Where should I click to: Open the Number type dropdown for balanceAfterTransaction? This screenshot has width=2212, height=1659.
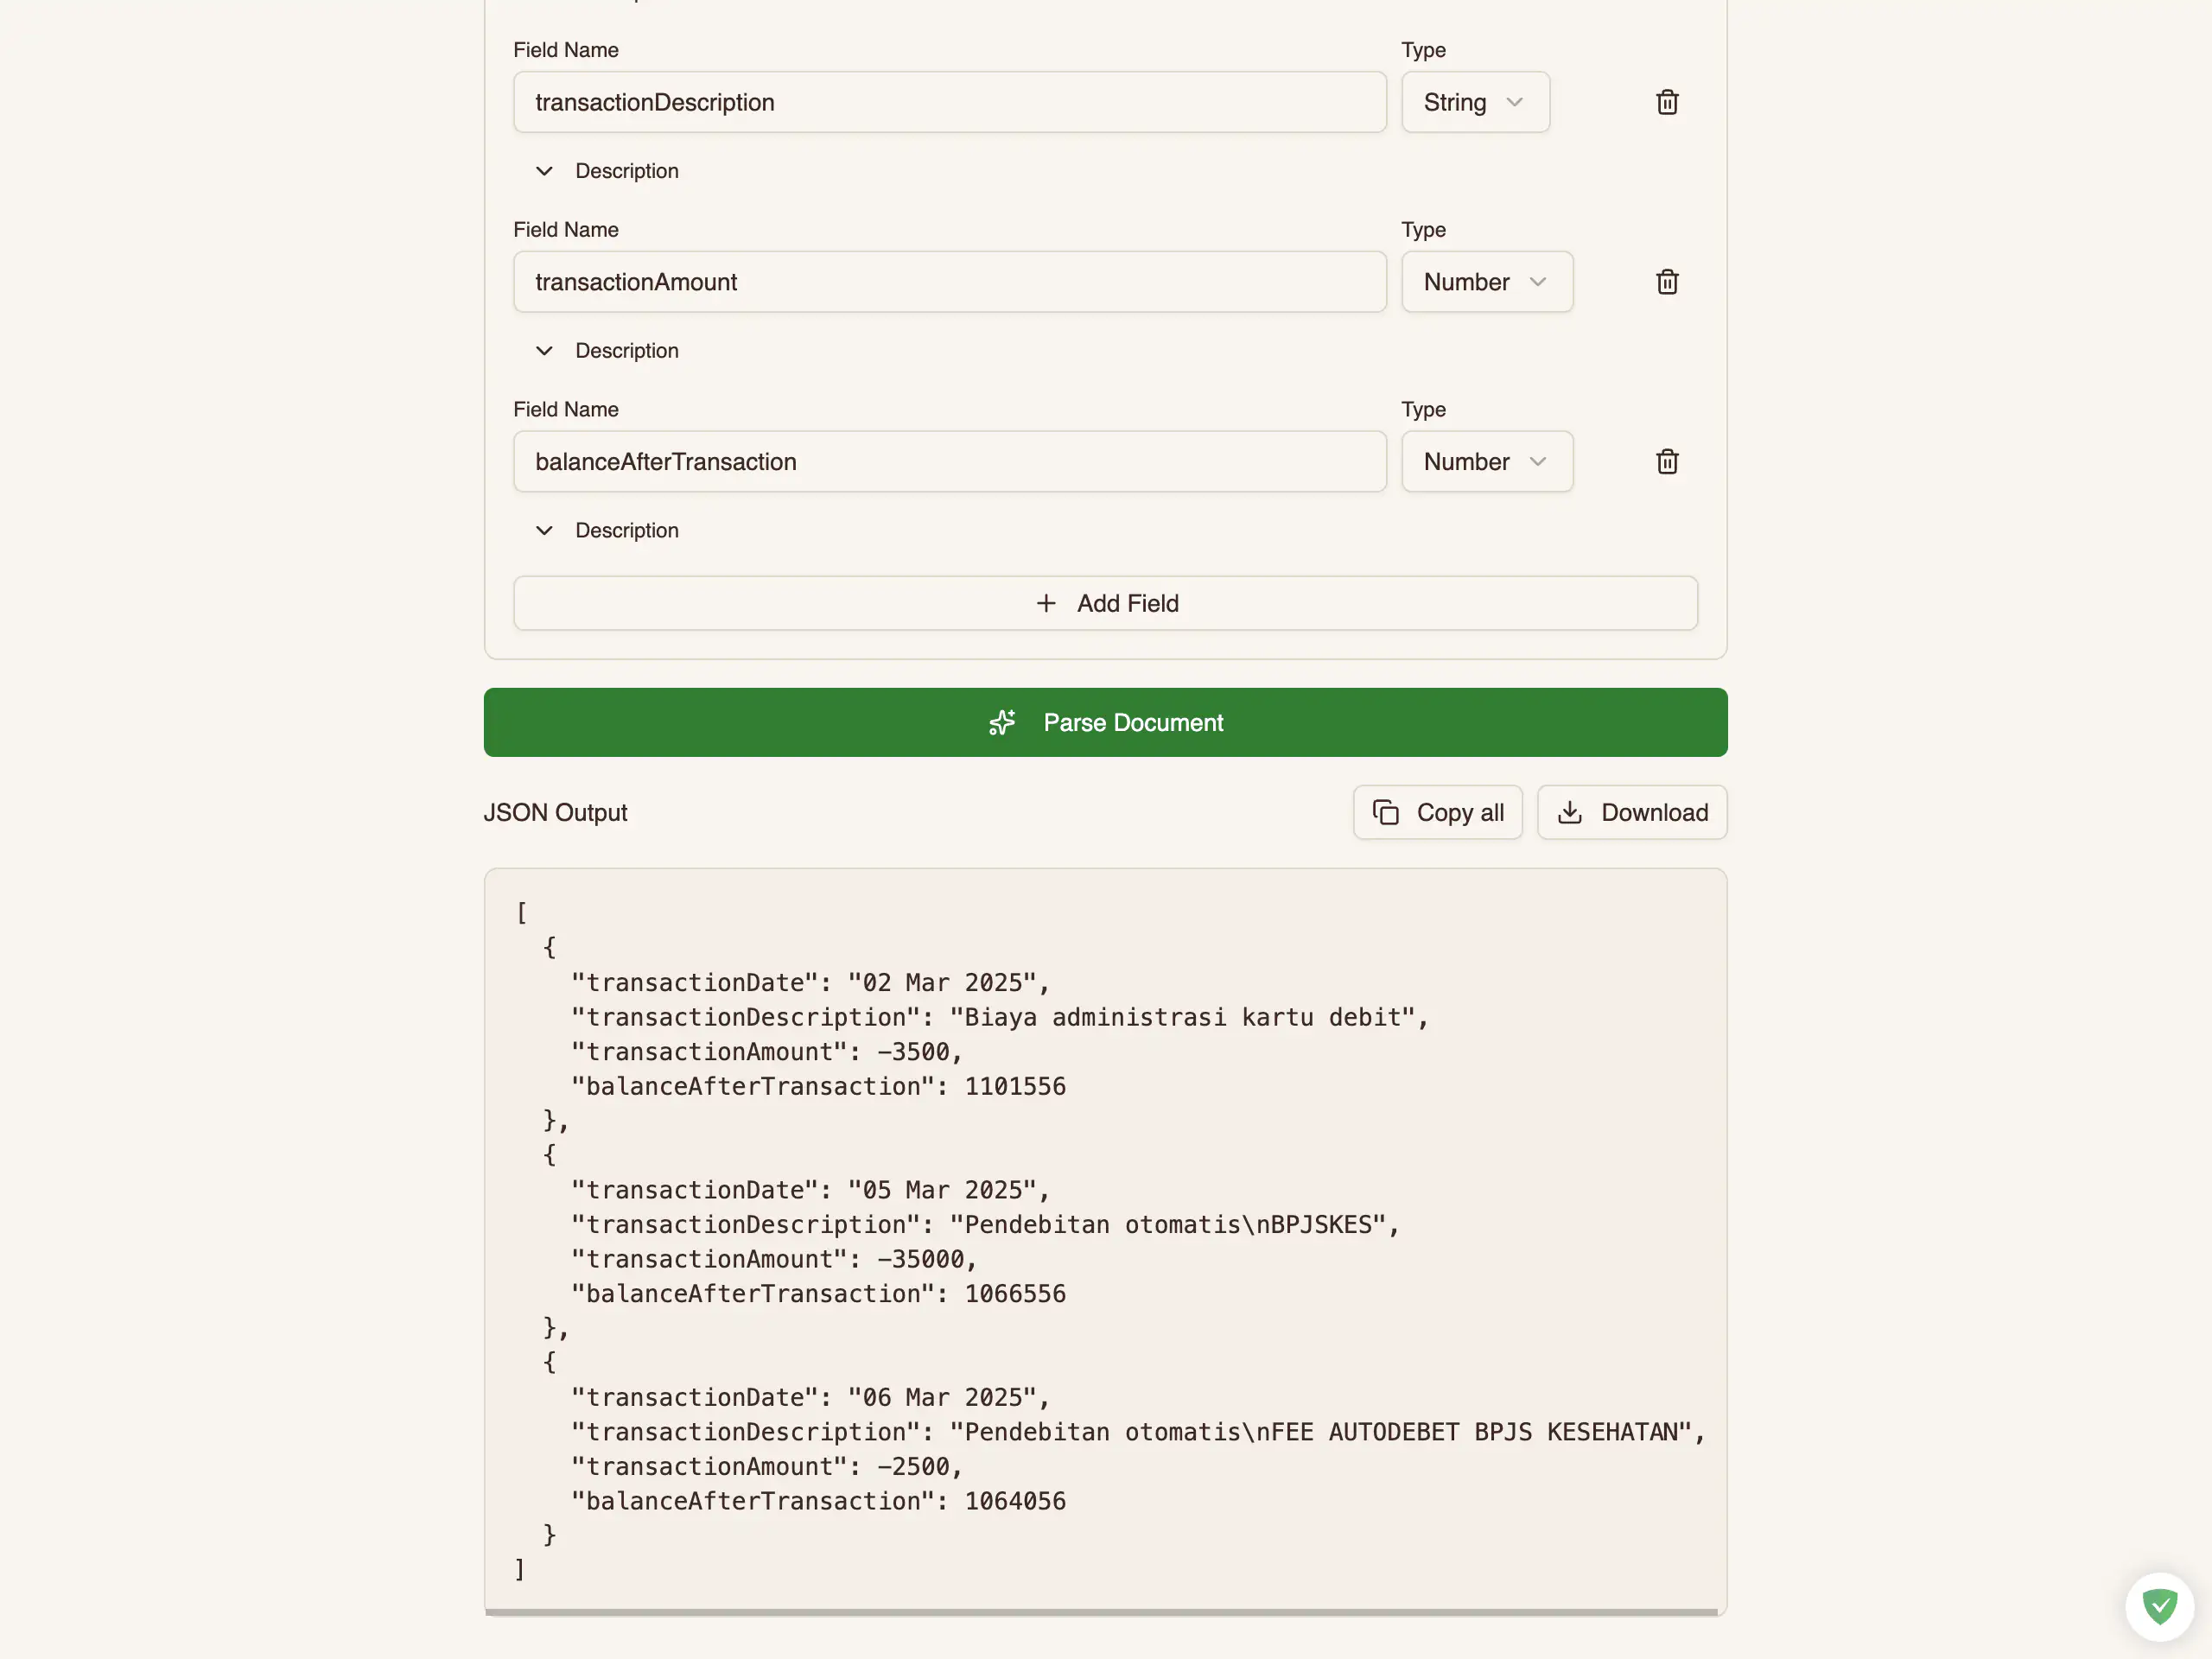[x=1487, y=462]
